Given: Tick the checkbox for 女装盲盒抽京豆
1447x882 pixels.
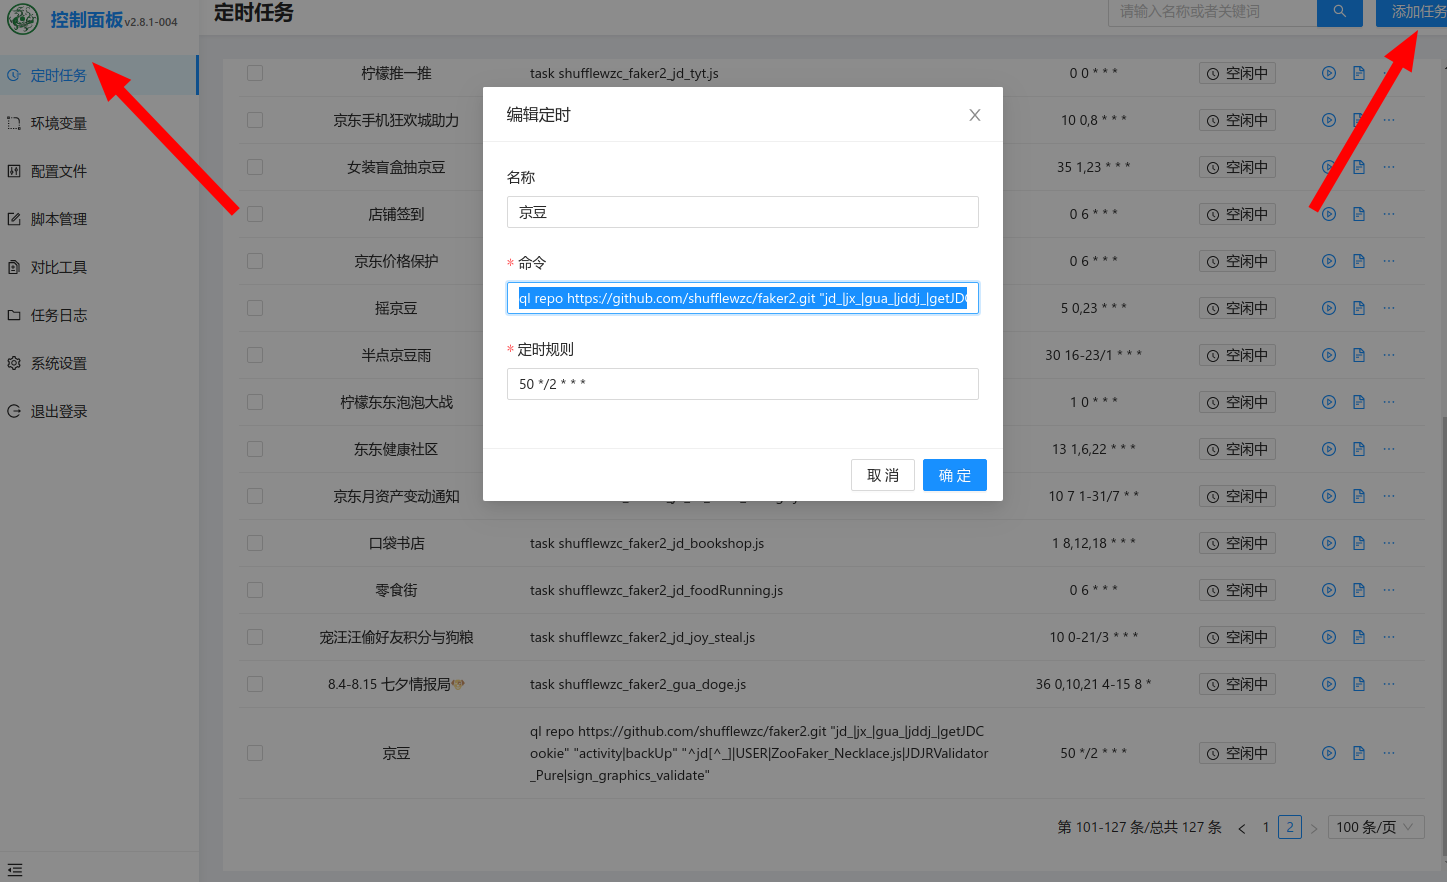Looking at the screenshot, I should coord(255,167).
